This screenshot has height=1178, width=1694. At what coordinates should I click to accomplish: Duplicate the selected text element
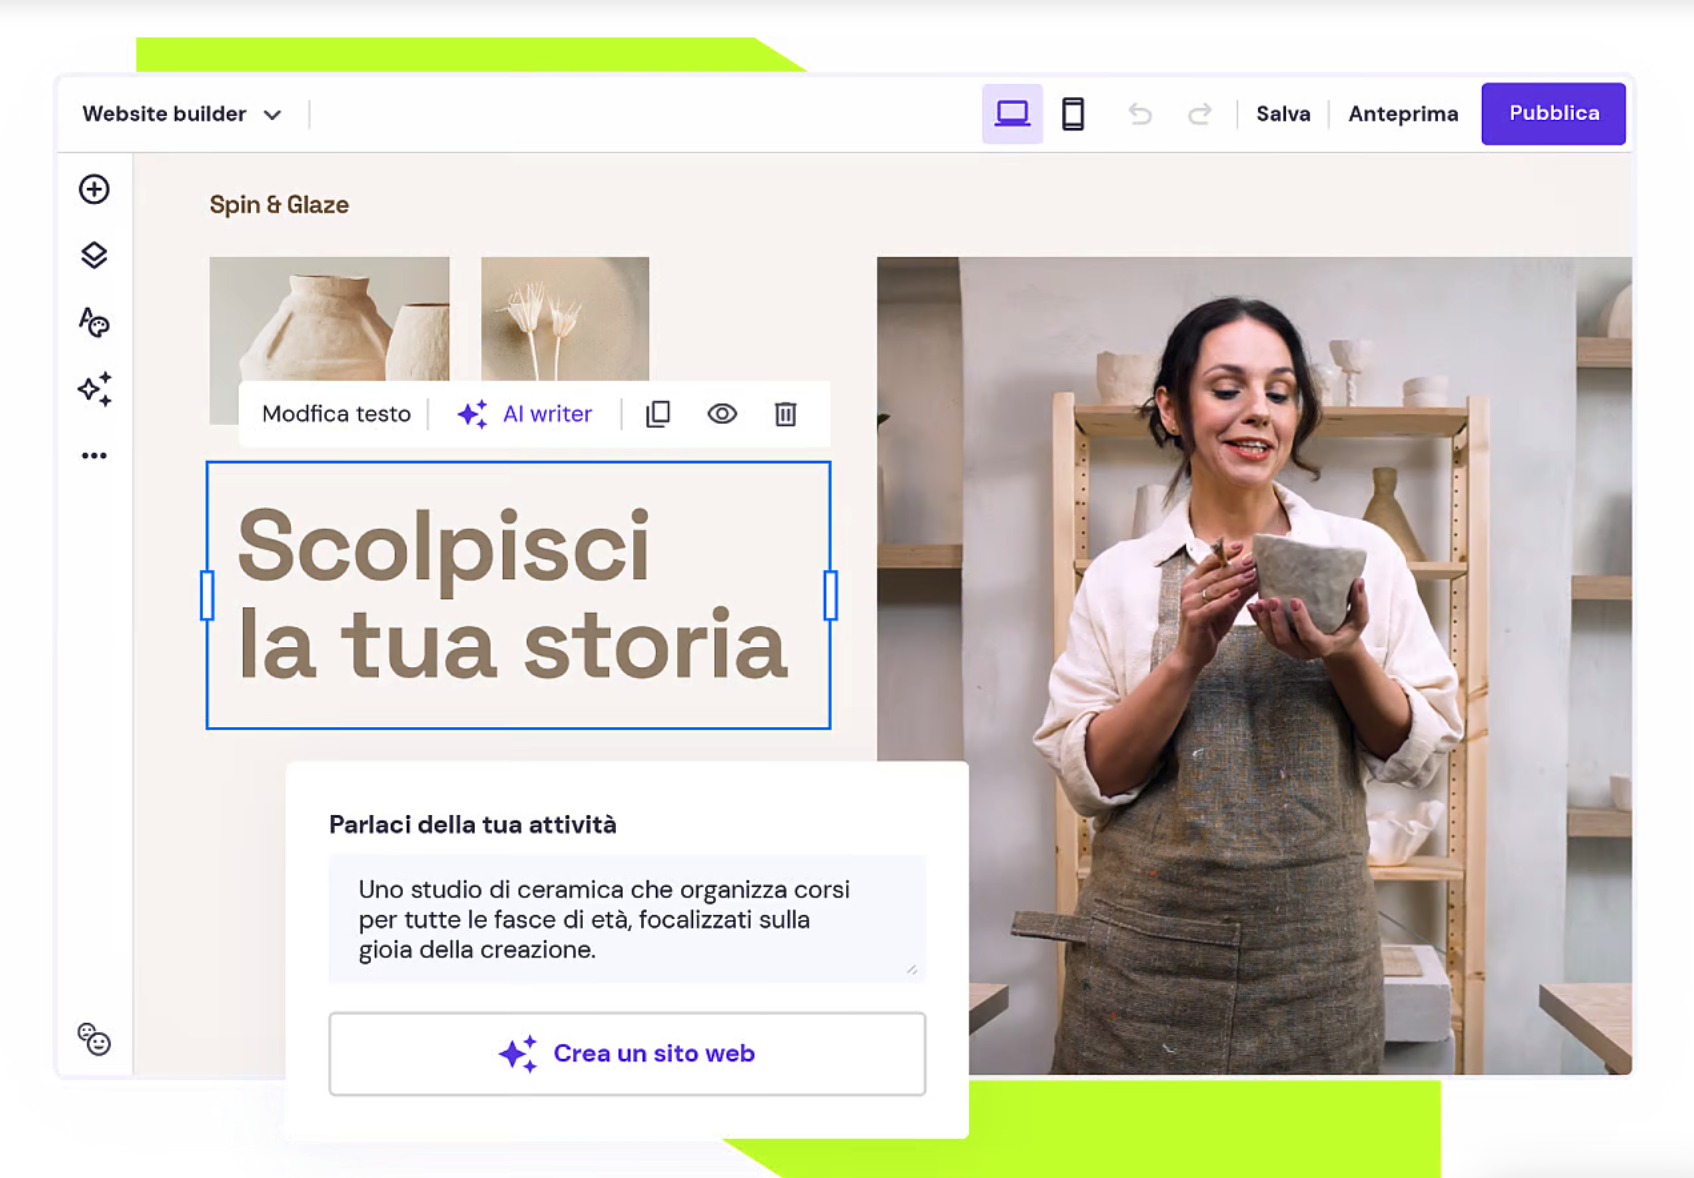click(658, 414)
